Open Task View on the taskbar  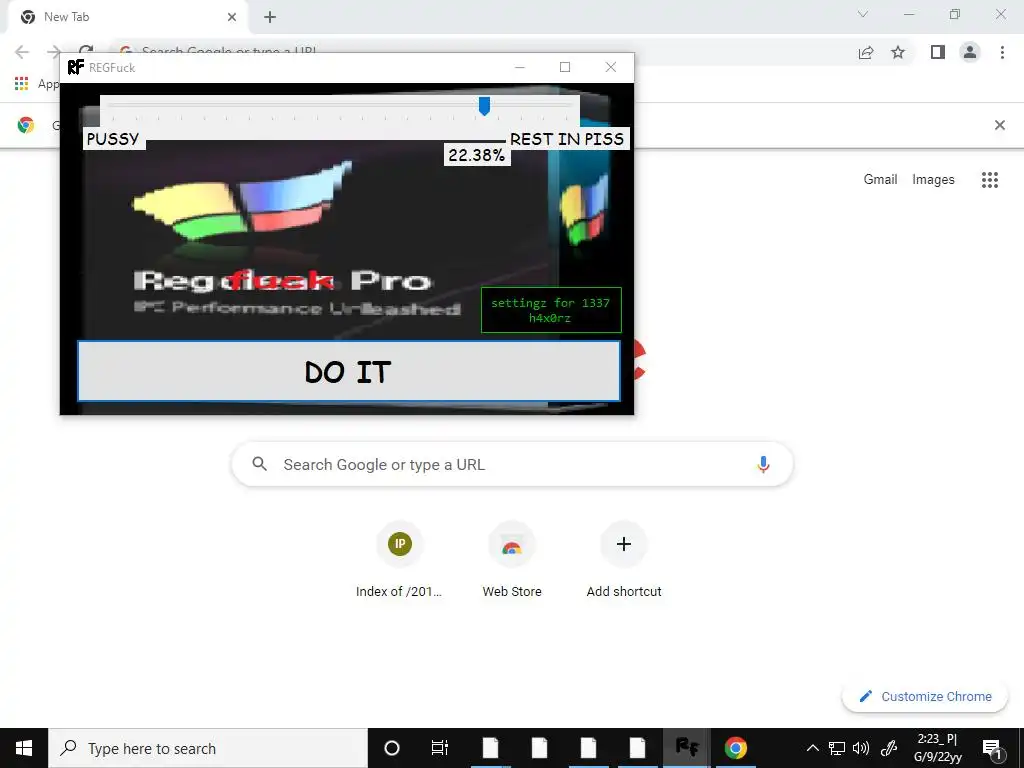point(440,748)
